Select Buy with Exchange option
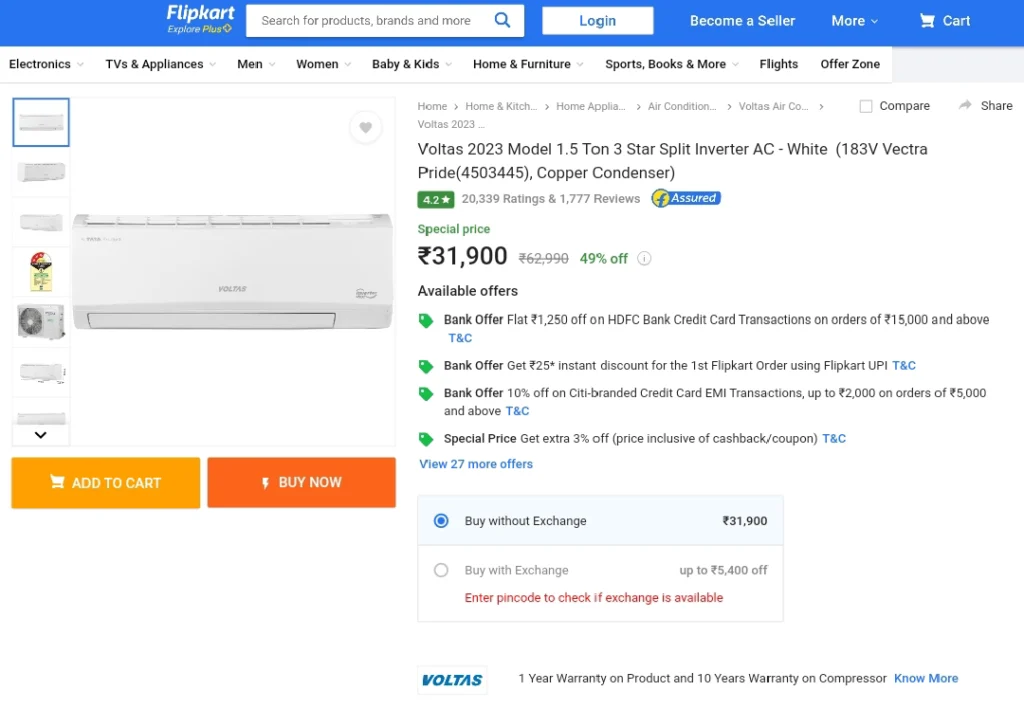The width and height of the screenshot is (1024, 709). click(441, 571)
